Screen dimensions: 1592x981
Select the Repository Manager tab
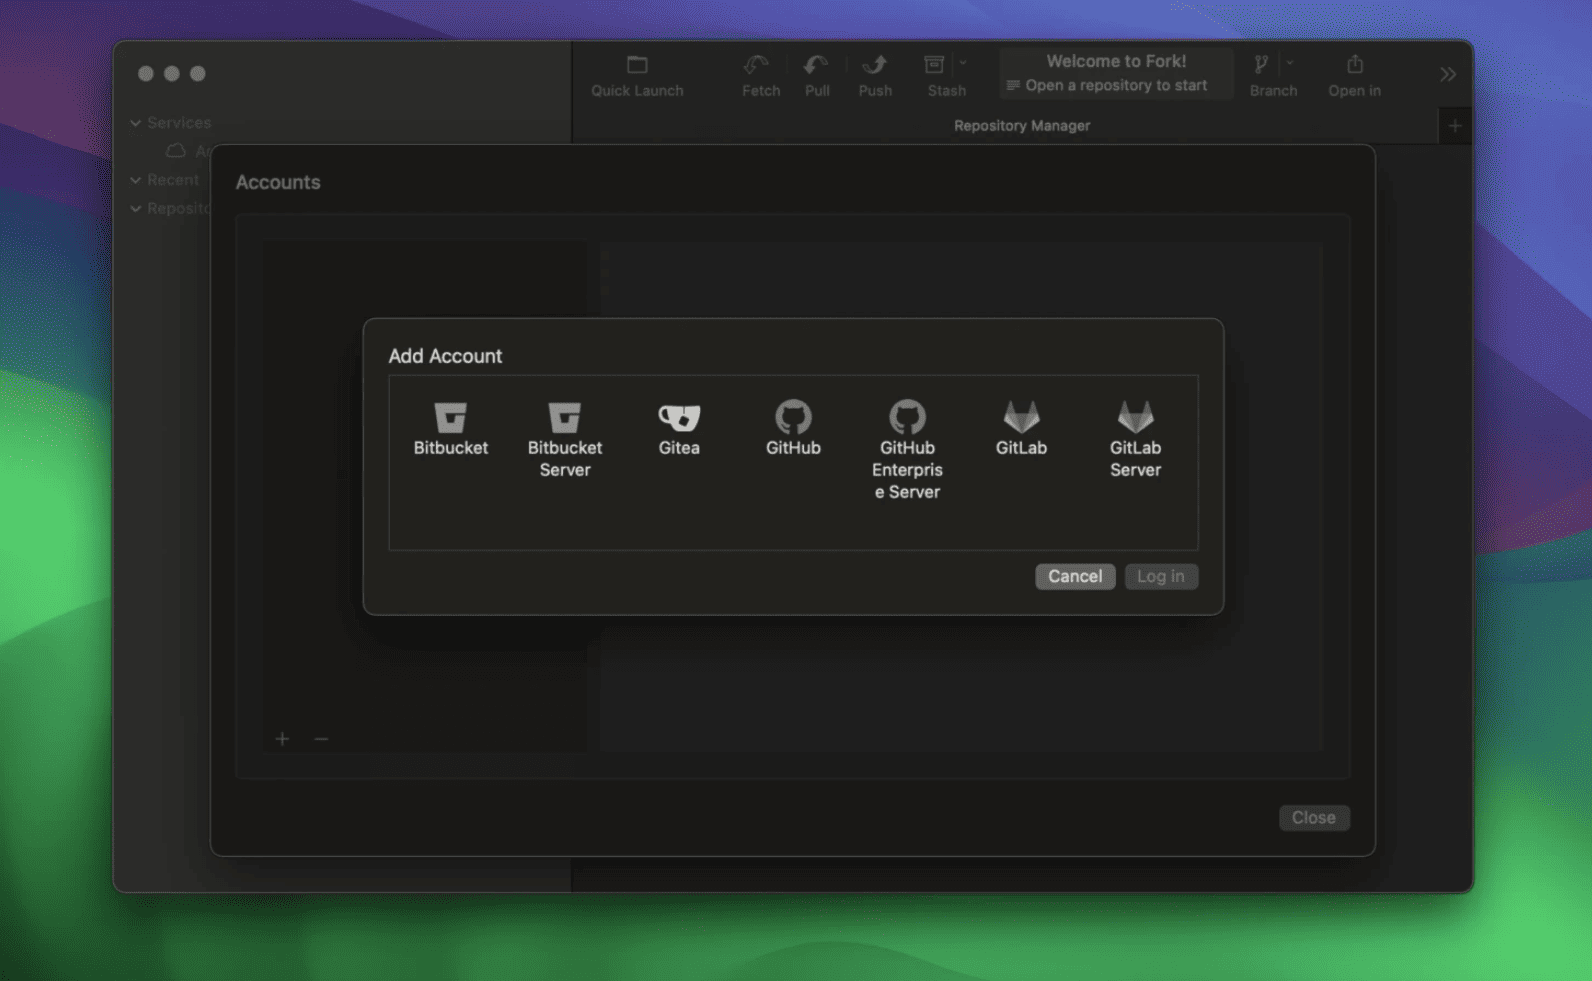1022,126
